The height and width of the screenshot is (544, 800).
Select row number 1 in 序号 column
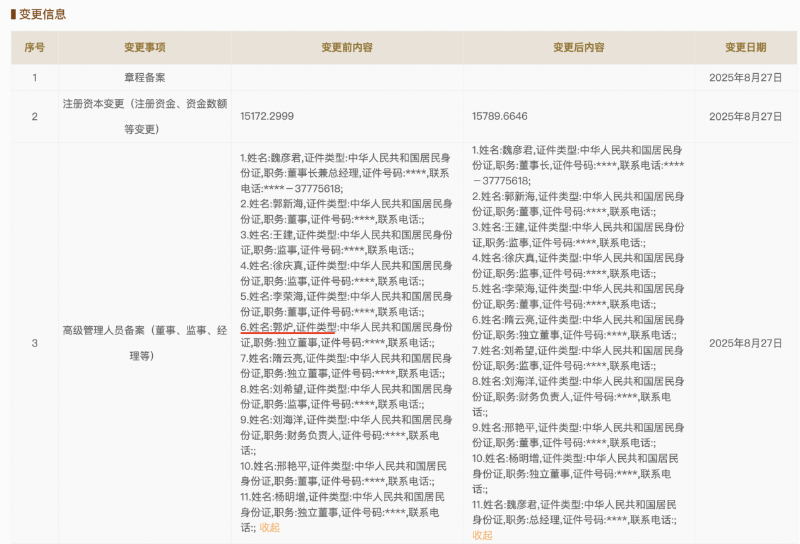pos(35,77)
